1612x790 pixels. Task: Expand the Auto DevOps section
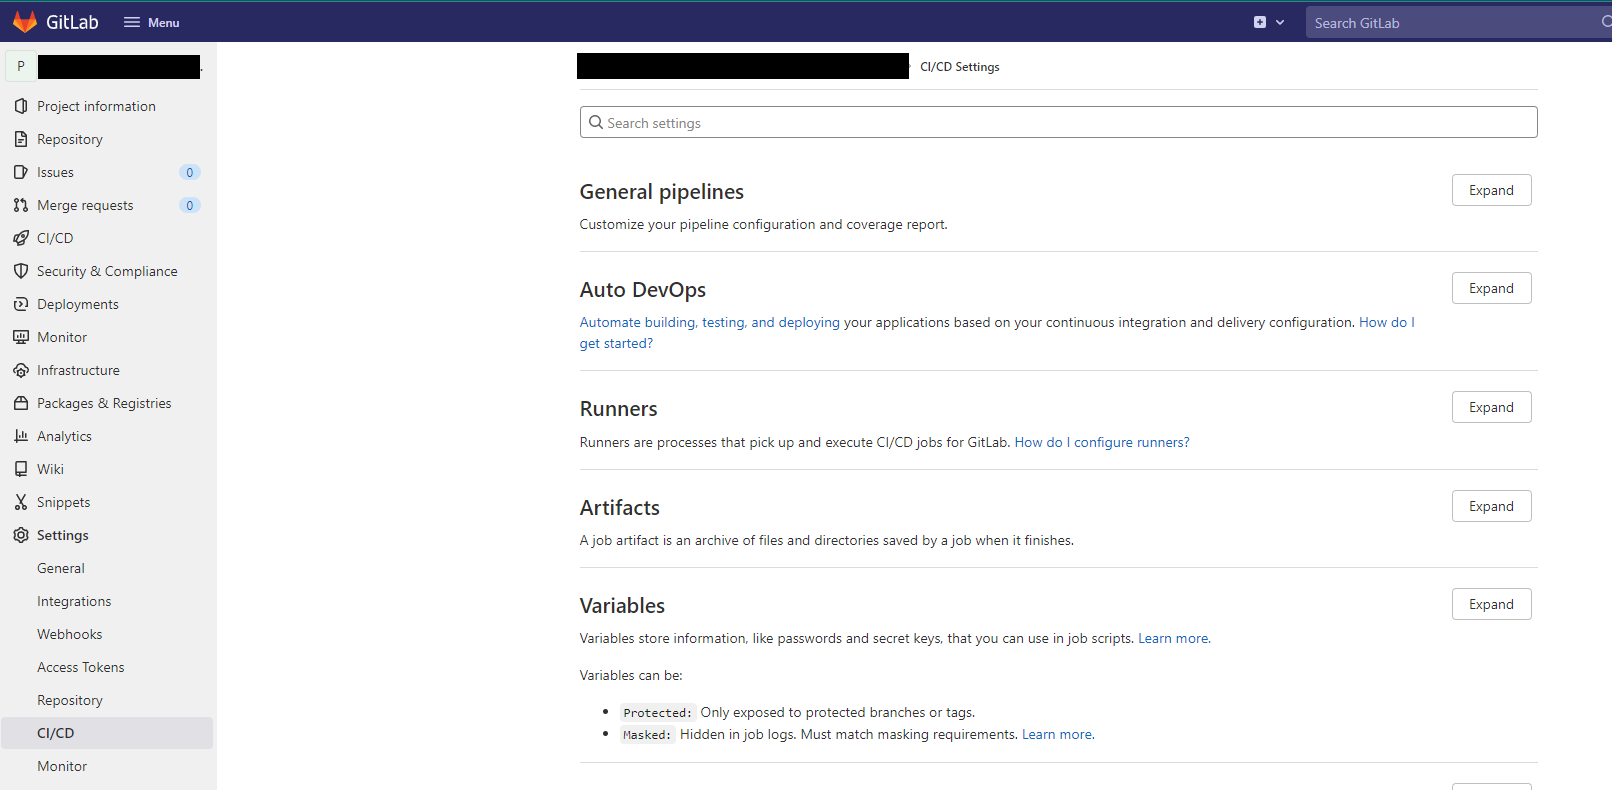click(1491, 288)
